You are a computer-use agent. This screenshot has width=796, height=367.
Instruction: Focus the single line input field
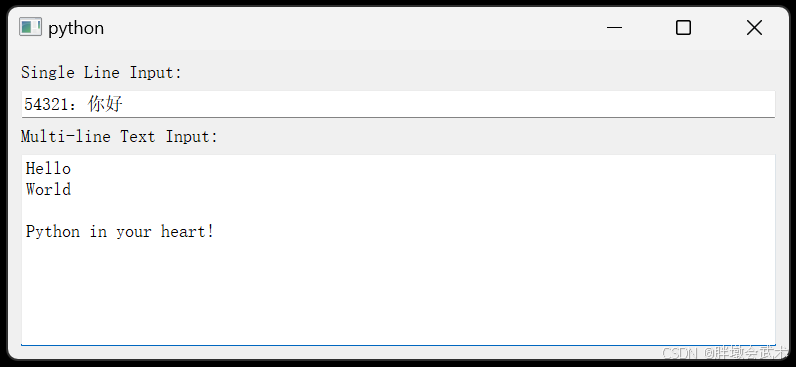click(398, 104)
